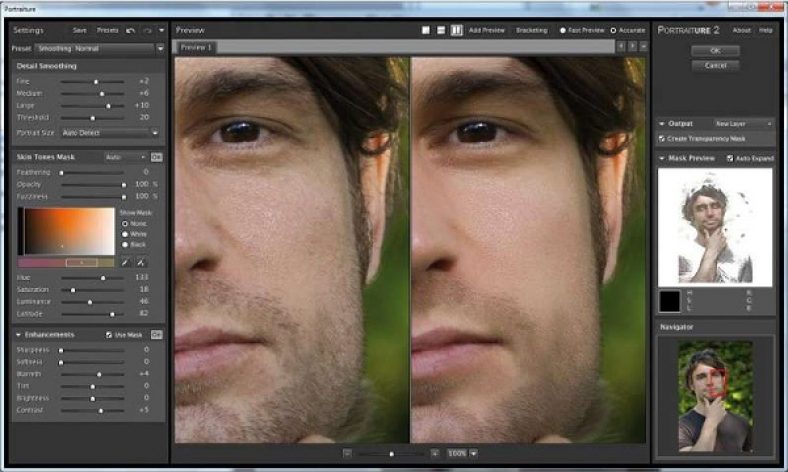788x472 pixels.
Task: Open the Preset Smoothing Normal dropdown
Action: pos(100,49)
